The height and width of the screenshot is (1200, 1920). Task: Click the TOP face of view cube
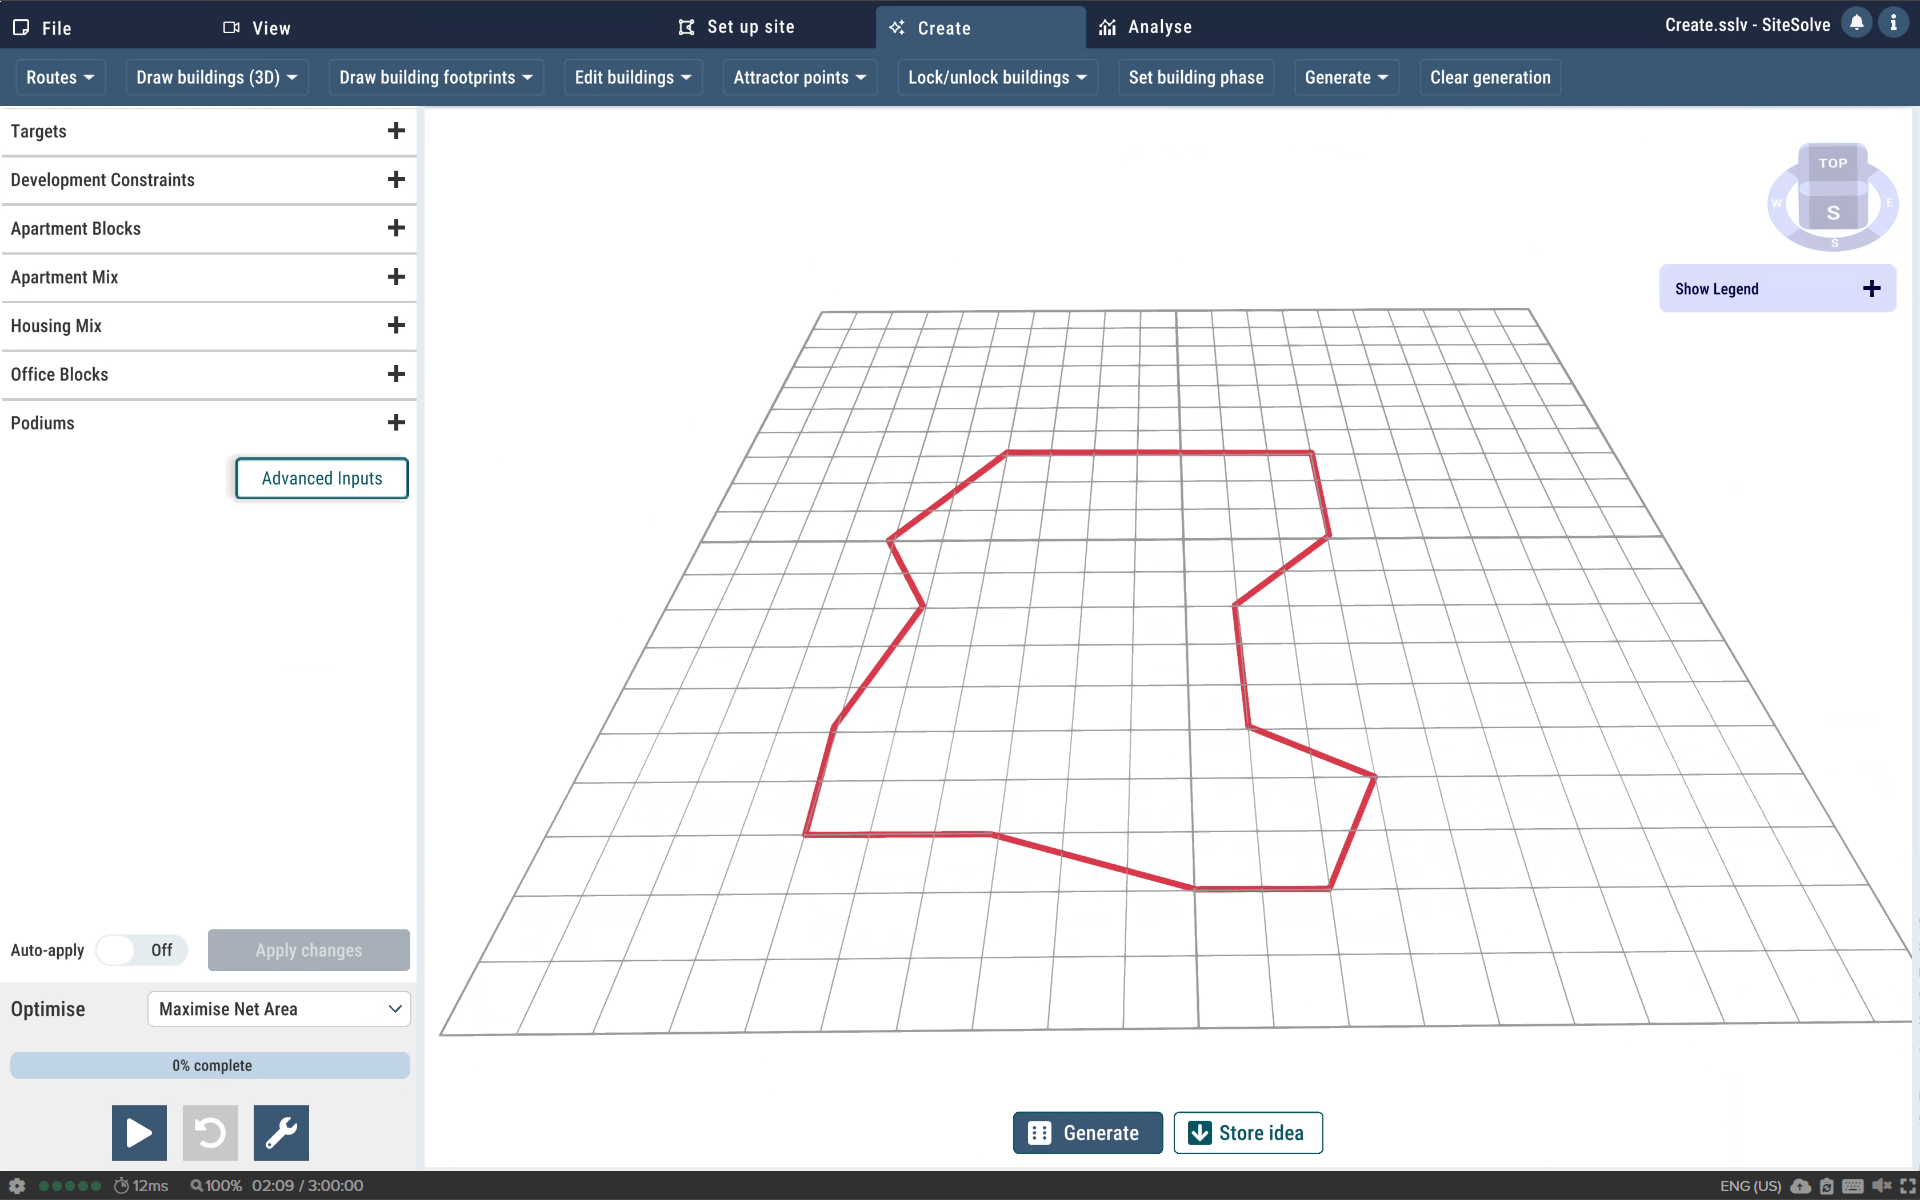coord(1832,163)
